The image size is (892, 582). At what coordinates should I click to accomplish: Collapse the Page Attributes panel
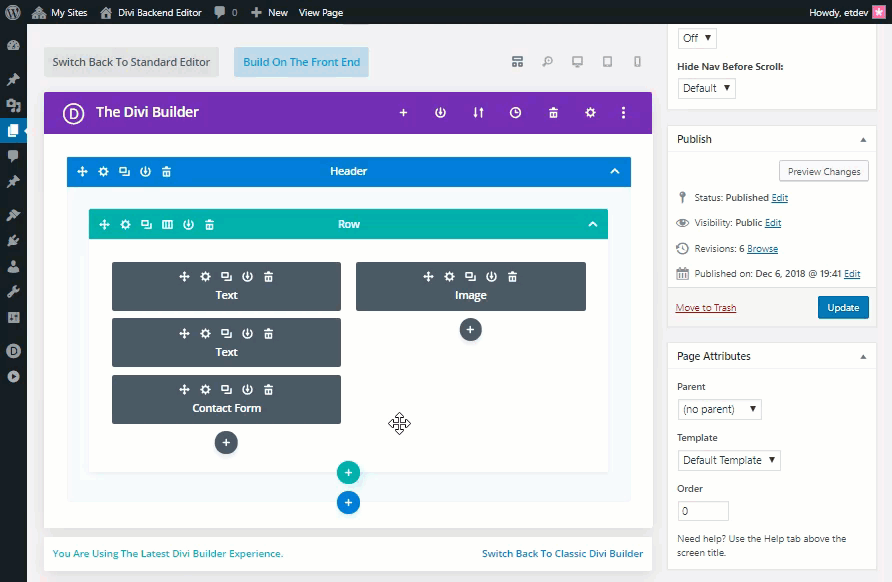(863, 357)
